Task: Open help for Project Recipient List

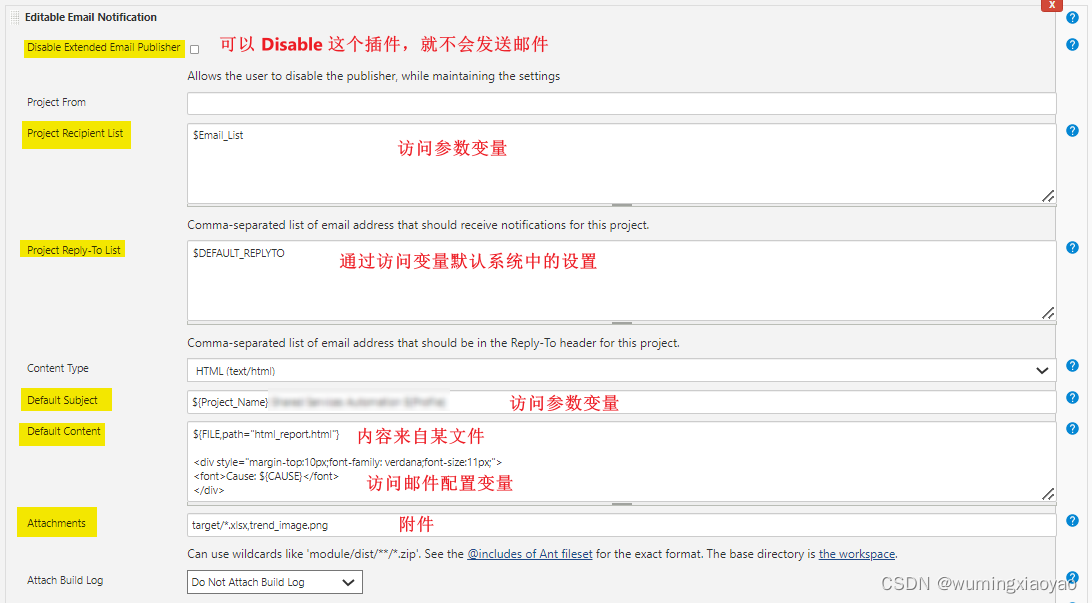Action: click(x=1072, y=130)
